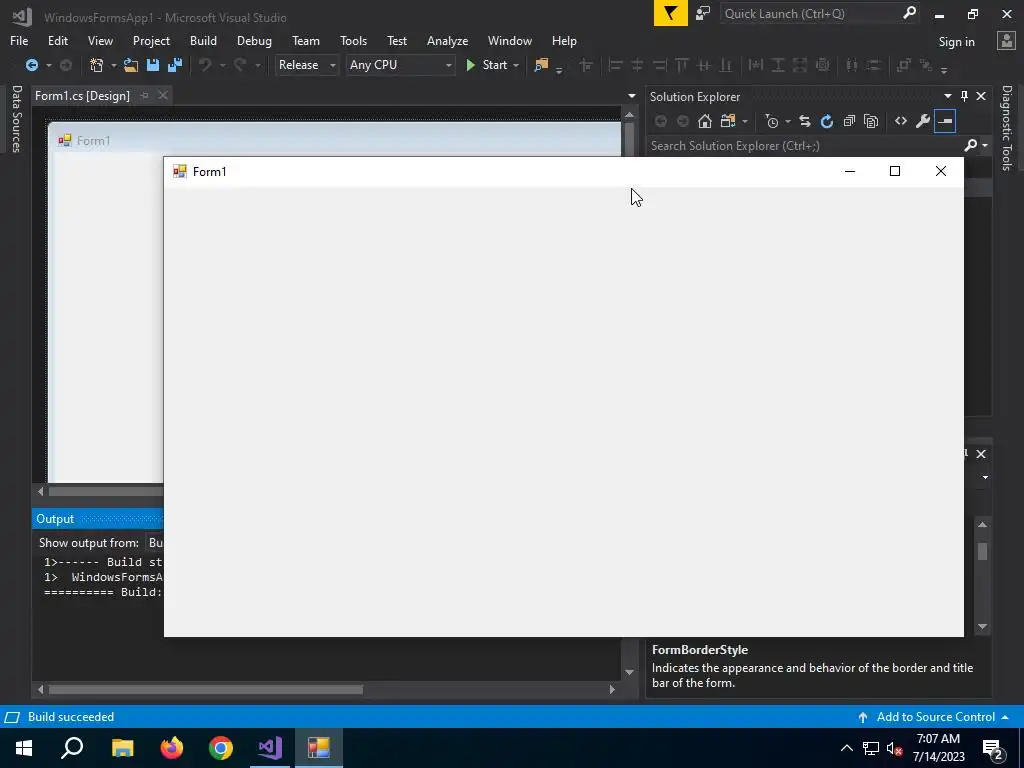Click the Quick Launch search magnifier icon
1024x768 pixels.
tap(909, 12)
